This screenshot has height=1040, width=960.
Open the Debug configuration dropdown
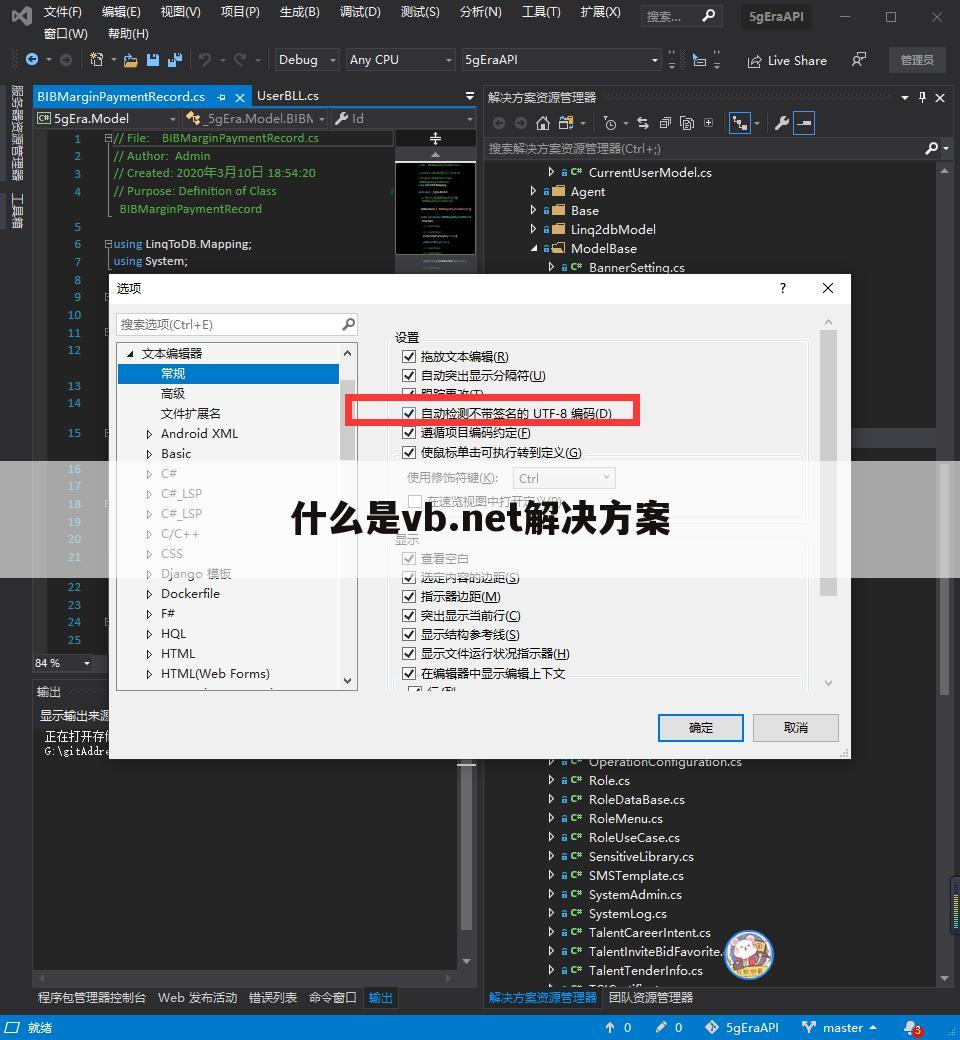[330, 59]
